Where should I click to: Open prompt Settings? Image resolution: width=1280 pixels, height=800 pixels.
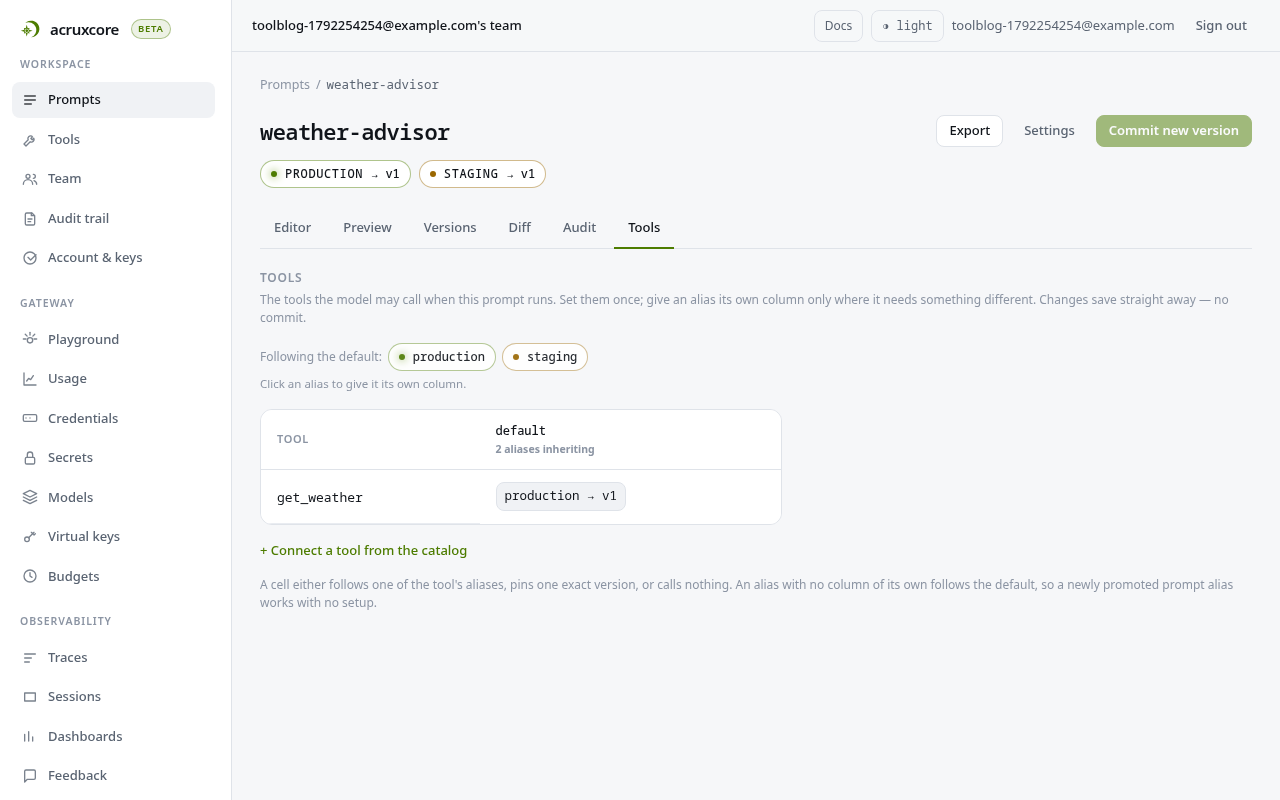(x=1049, y=131)
